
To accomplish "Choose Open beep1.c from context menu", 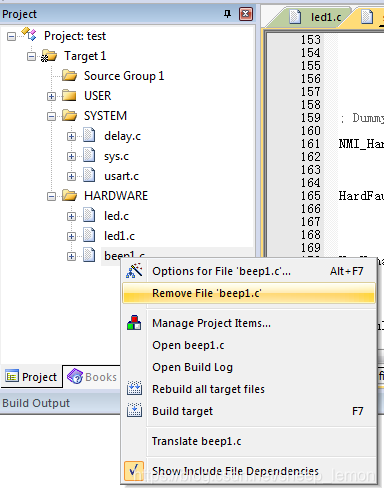I will (x=249, y=345).
